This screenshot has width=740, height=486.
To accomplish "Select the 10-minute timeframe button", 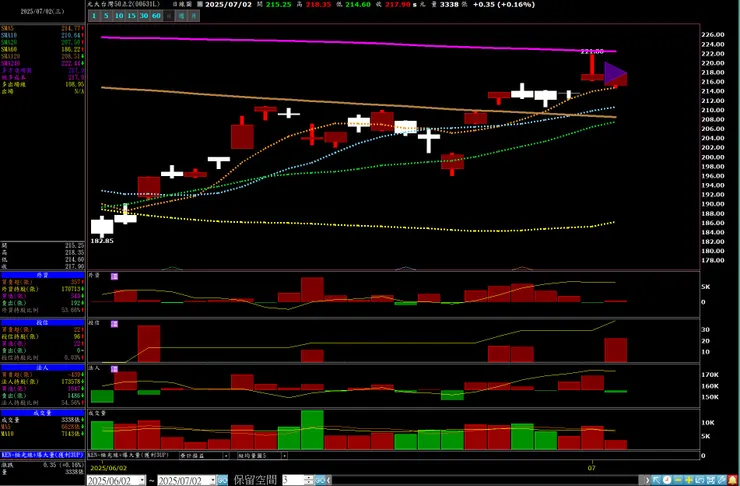I will 118,16.
